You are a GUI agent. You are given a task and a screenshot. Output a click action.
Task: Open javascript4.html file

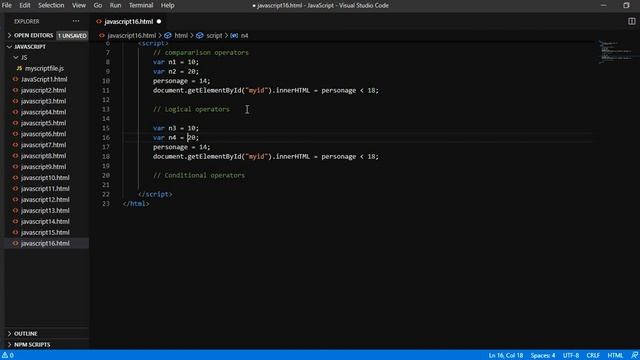coord(43,112)
